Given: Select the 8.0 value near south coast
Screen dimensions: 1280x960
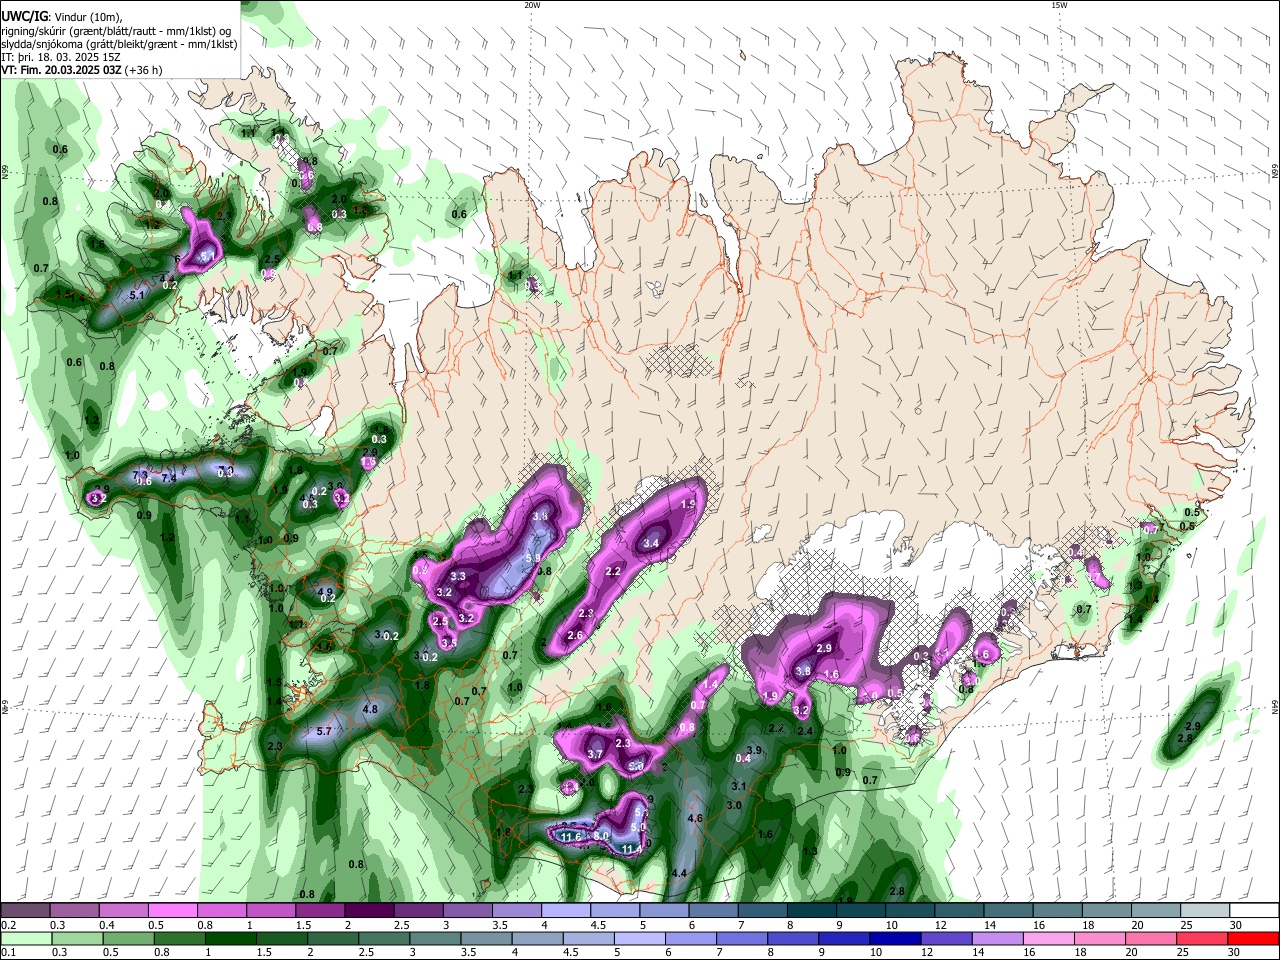Looking at the screenshot, I should coord(601,836).
